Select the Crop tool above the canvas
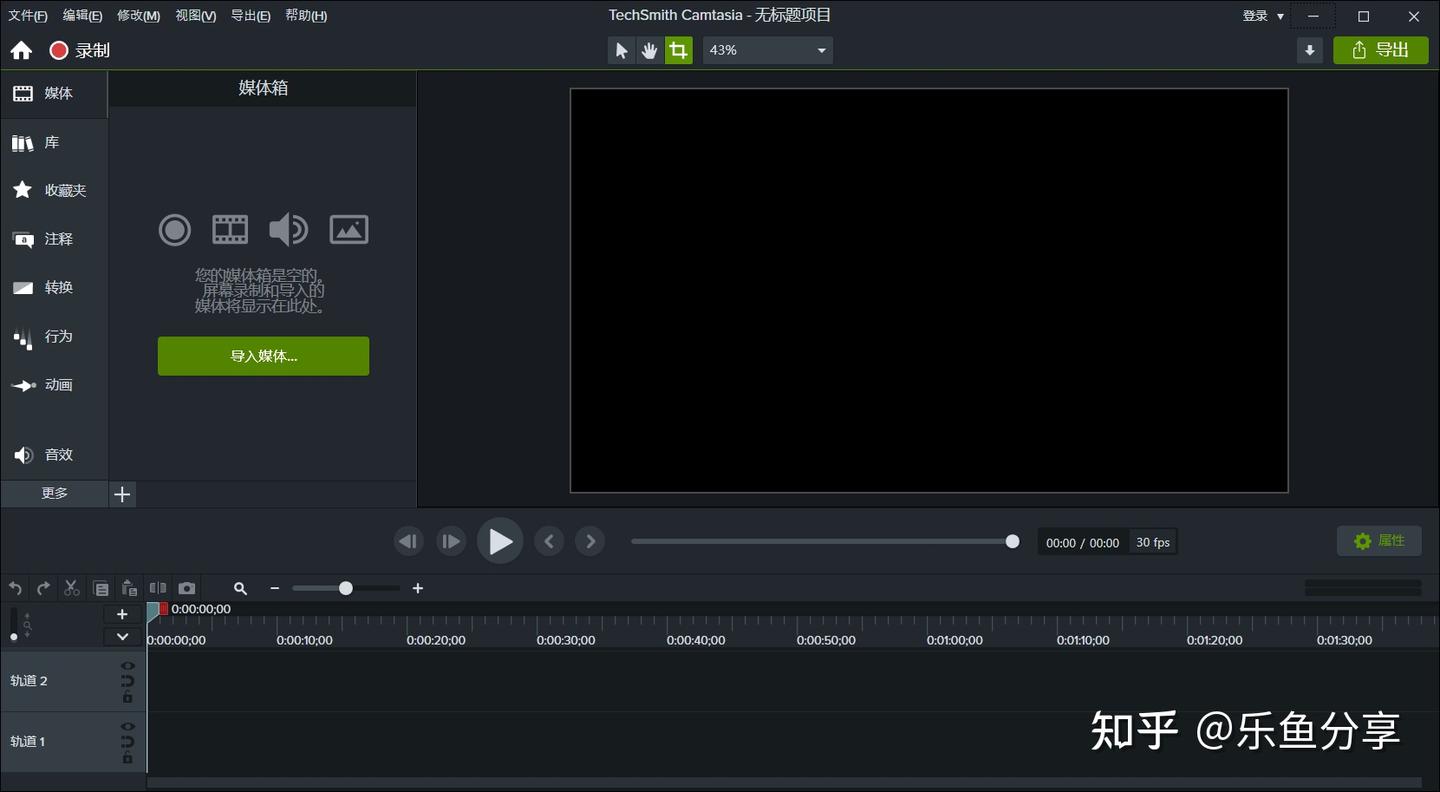The image size is (1440, 792). [x=678, y=49]
